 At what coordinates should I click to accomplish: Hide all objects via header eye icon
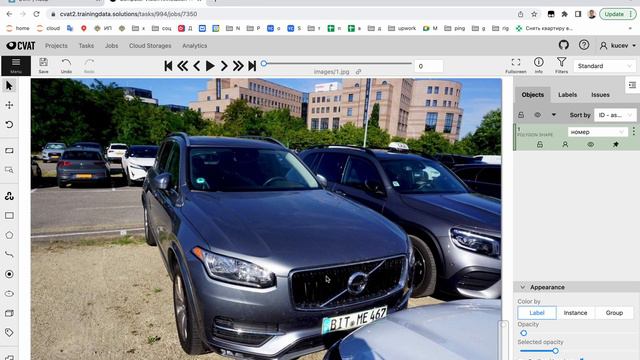[538, 115]
